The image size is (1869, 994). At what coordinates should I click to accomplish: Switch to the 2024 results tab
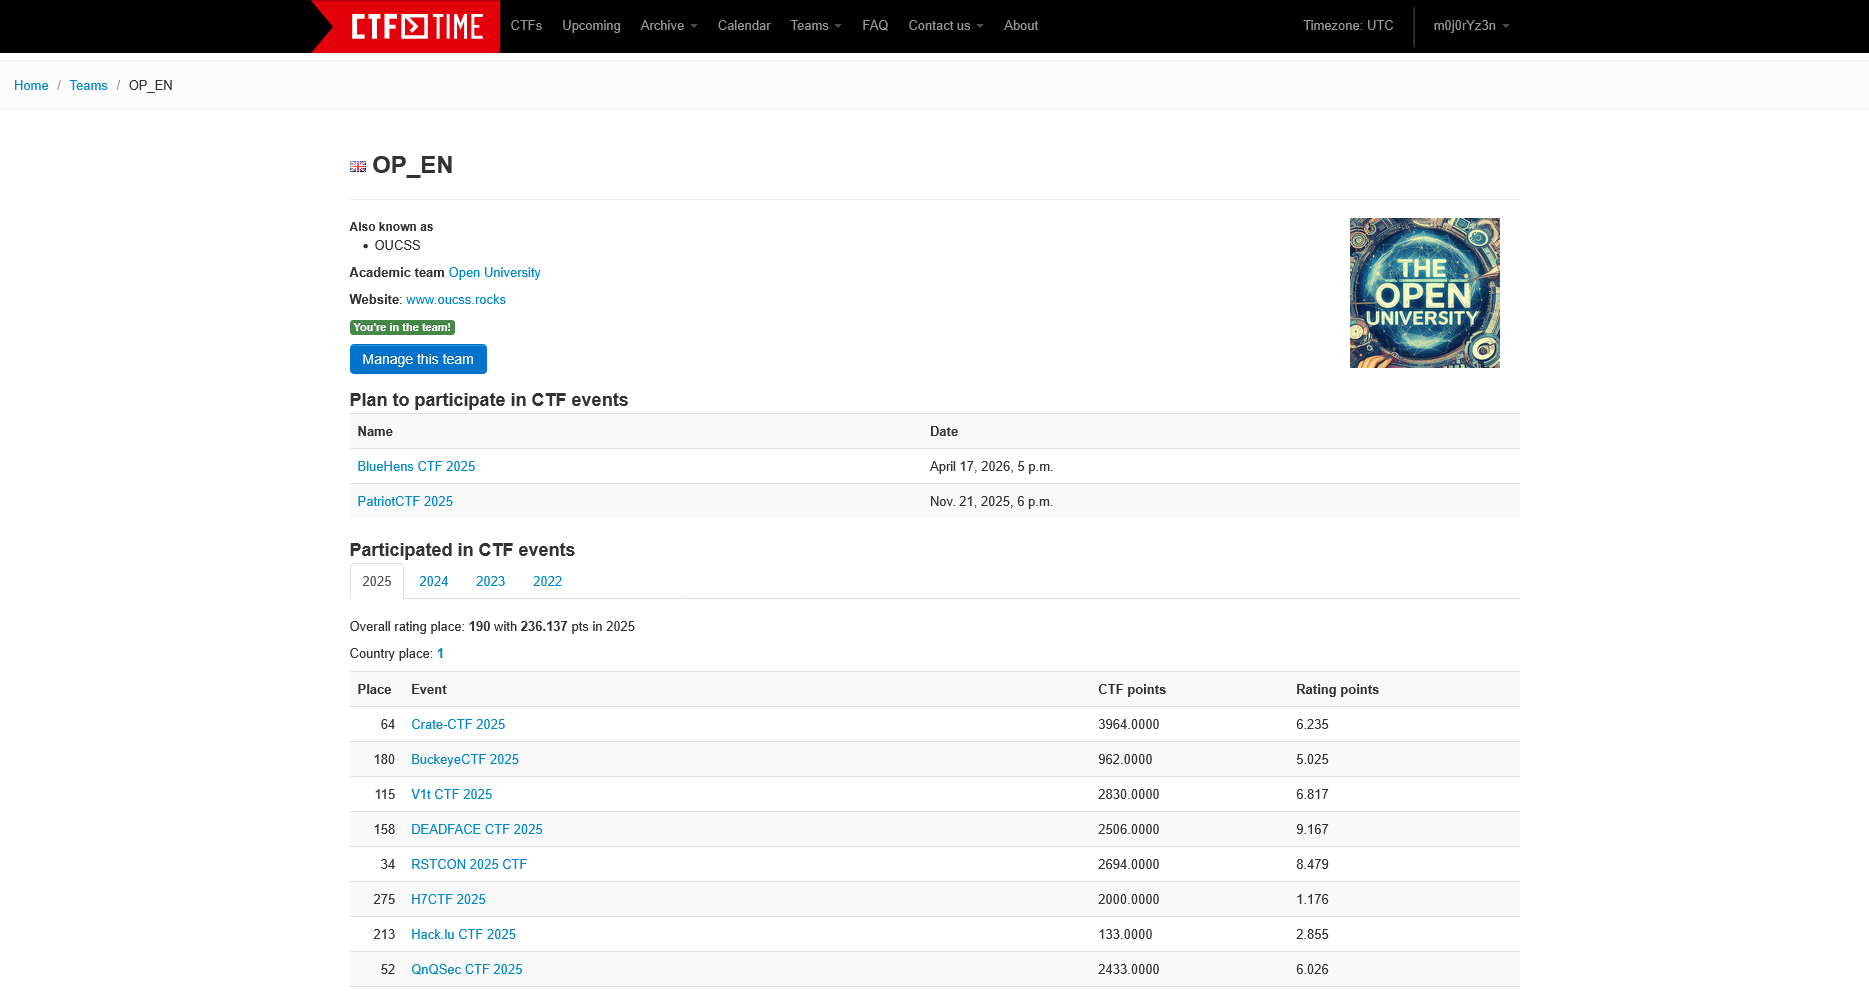tap(433, 582)
